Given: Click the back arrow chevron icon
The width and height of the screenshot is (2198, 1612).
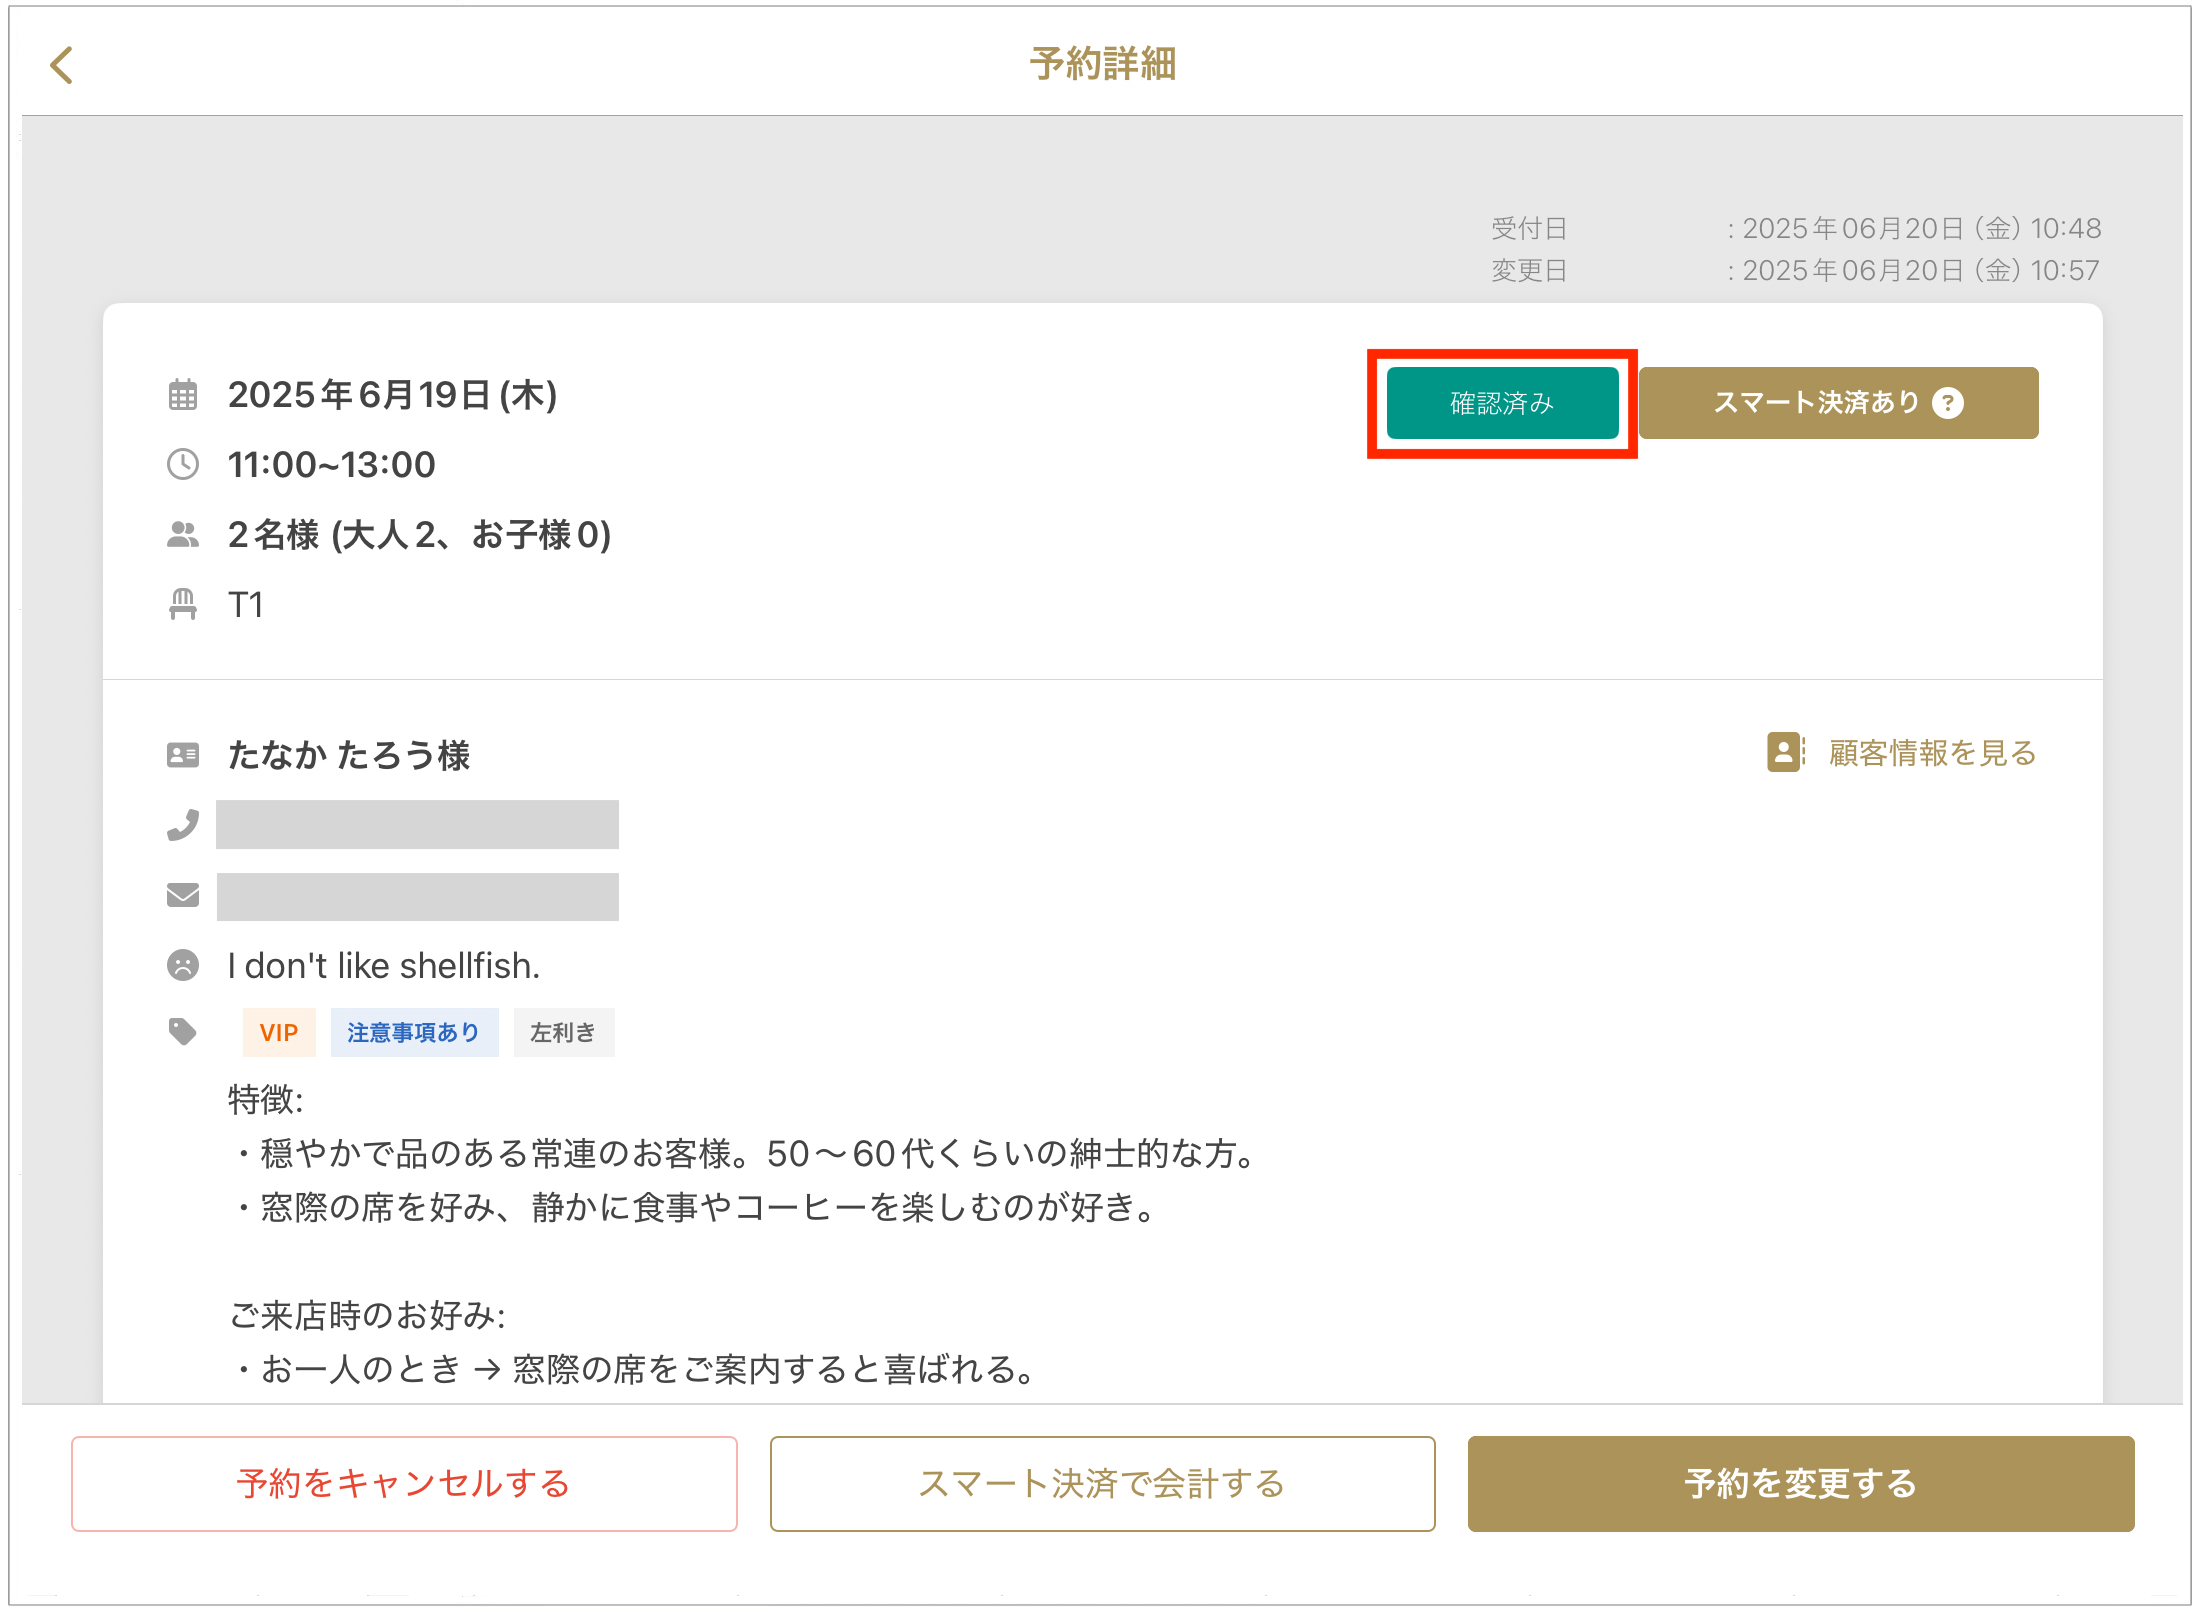Looking at the screenshot, I should tap(62, 66).
